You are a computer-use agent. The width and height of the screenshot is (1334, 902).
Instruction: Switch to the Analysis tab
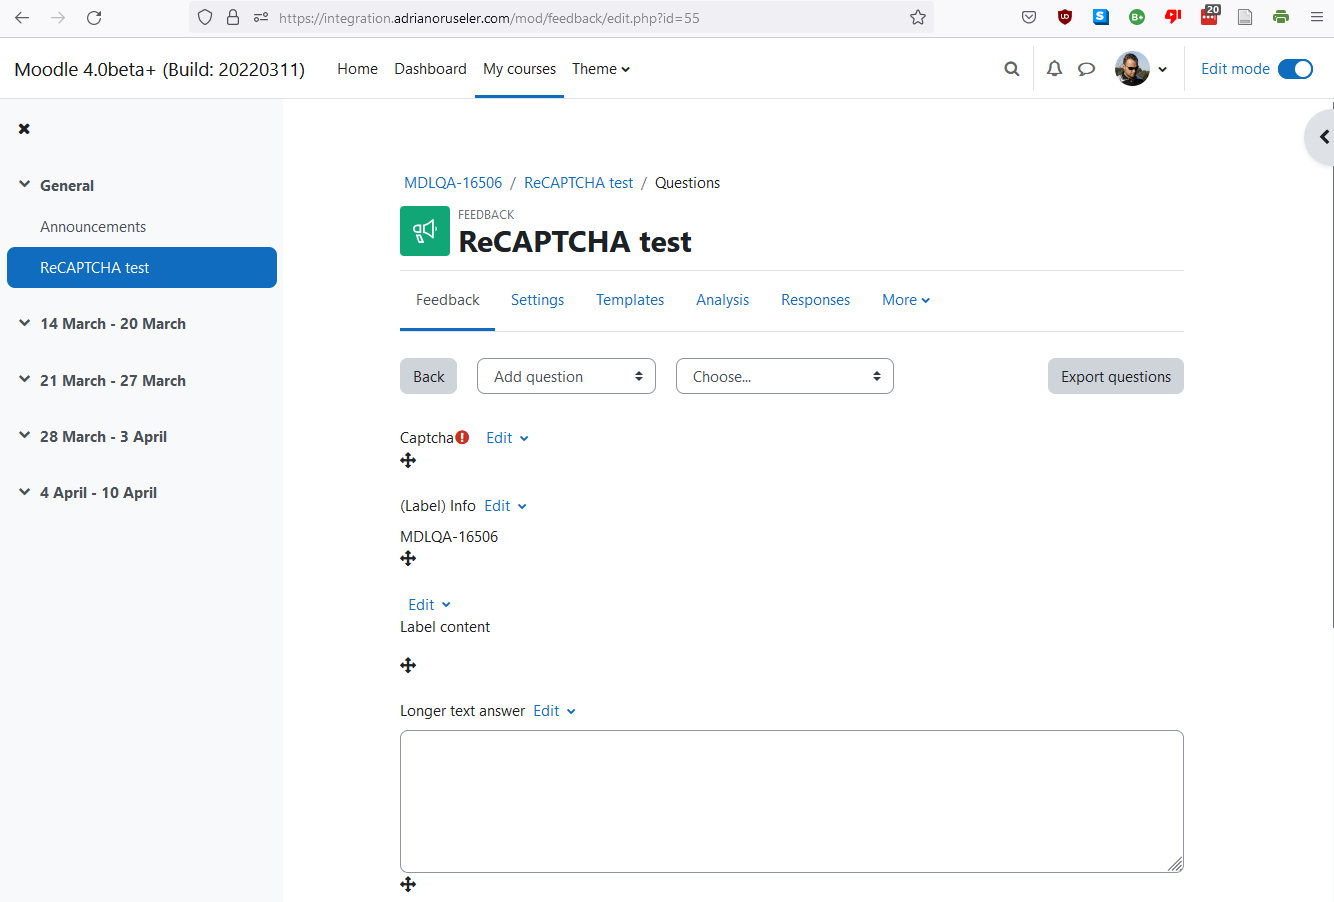pyautogui.click(x=722, y=300)
